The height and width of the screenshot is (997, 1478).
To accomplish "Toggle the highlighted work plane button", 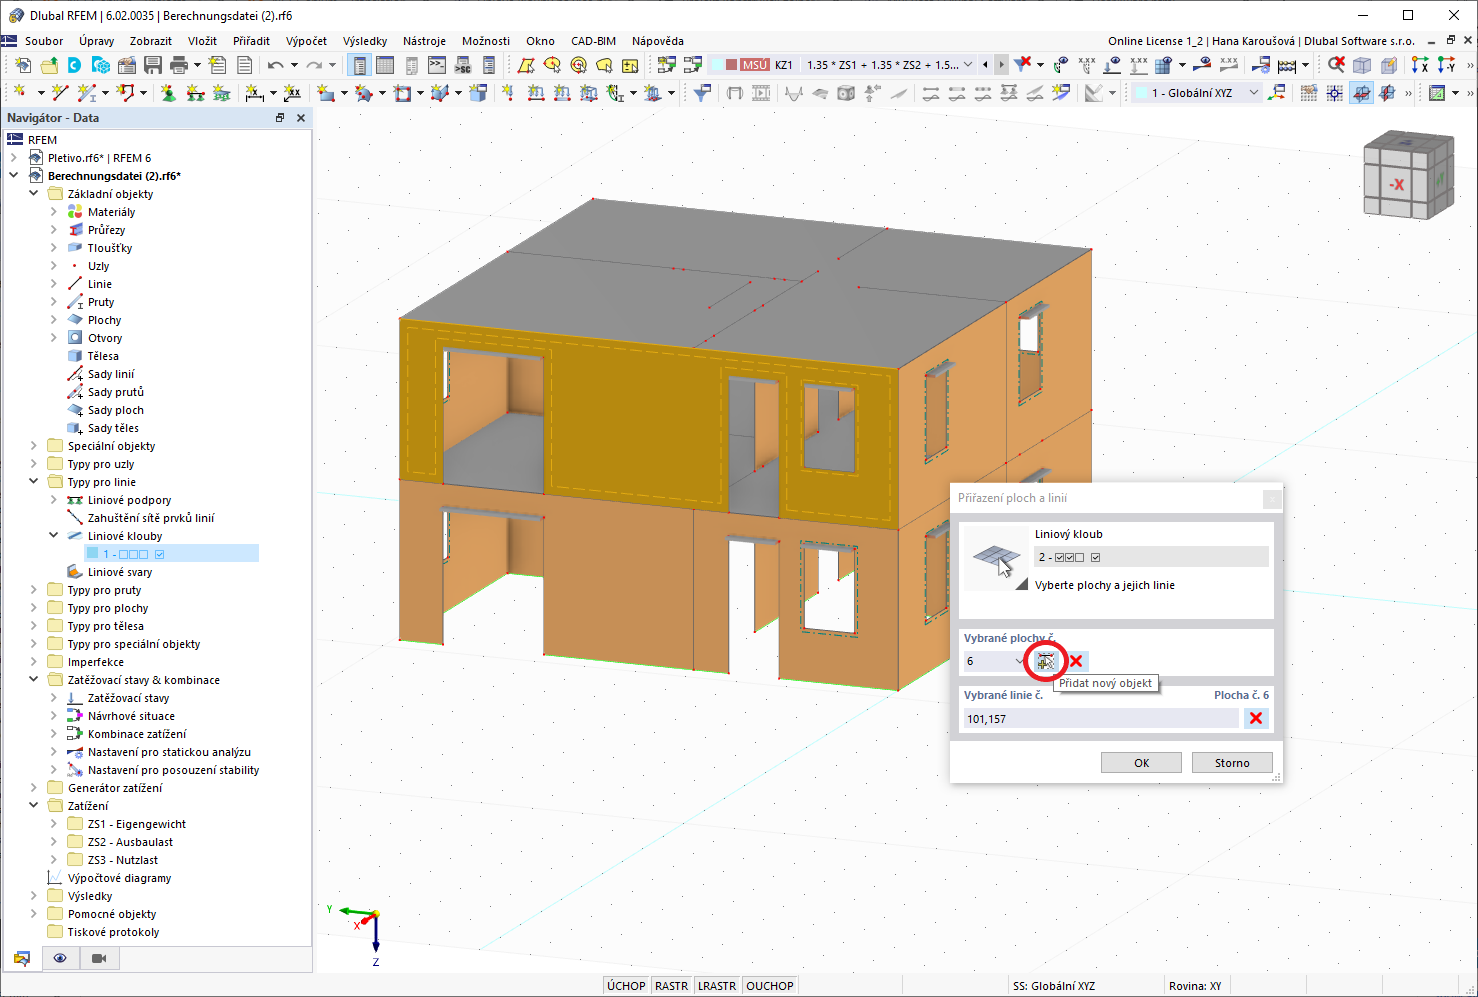I will (1362, 93).
